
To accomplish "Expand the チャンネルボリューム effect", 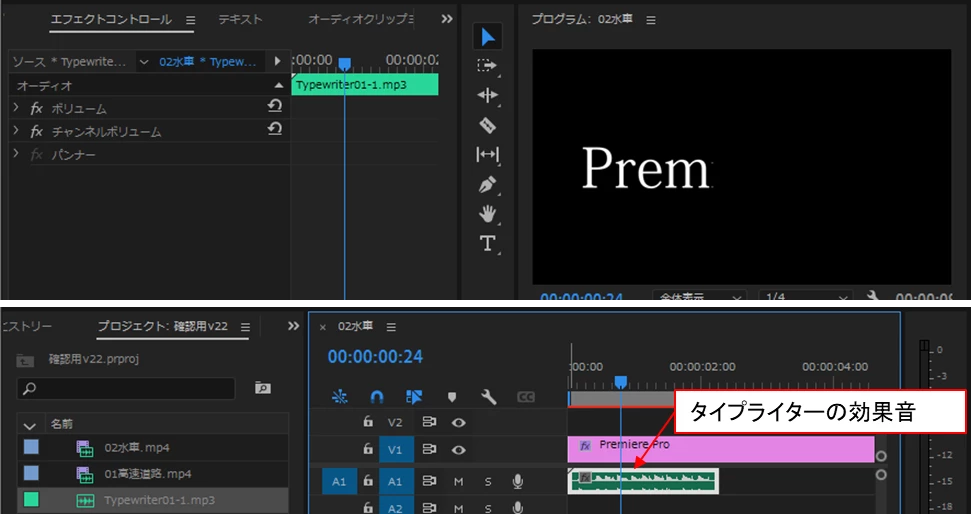I will 16,131.
